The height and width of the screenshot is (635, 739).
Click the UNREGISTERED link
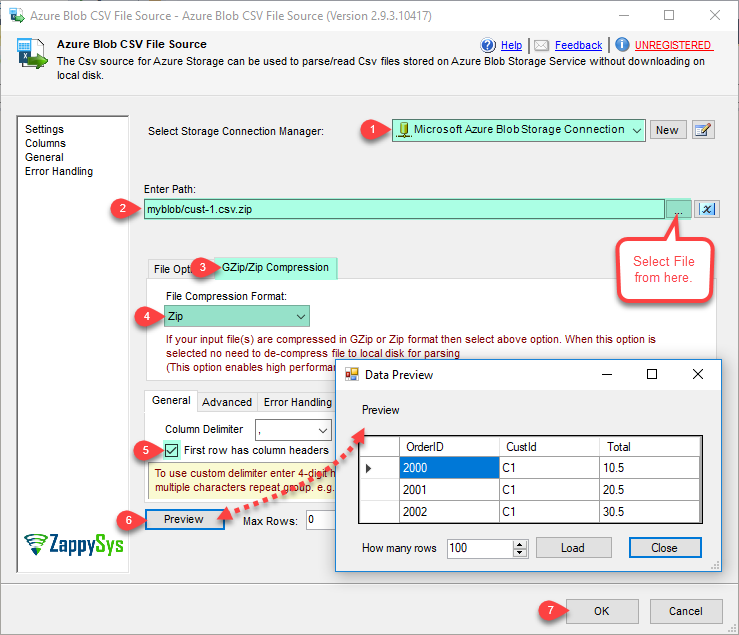673,45
